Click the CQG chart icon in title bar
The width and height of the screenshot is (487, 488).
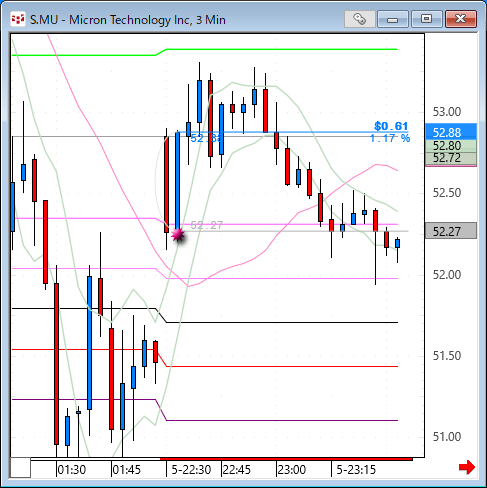click(17, 20)
